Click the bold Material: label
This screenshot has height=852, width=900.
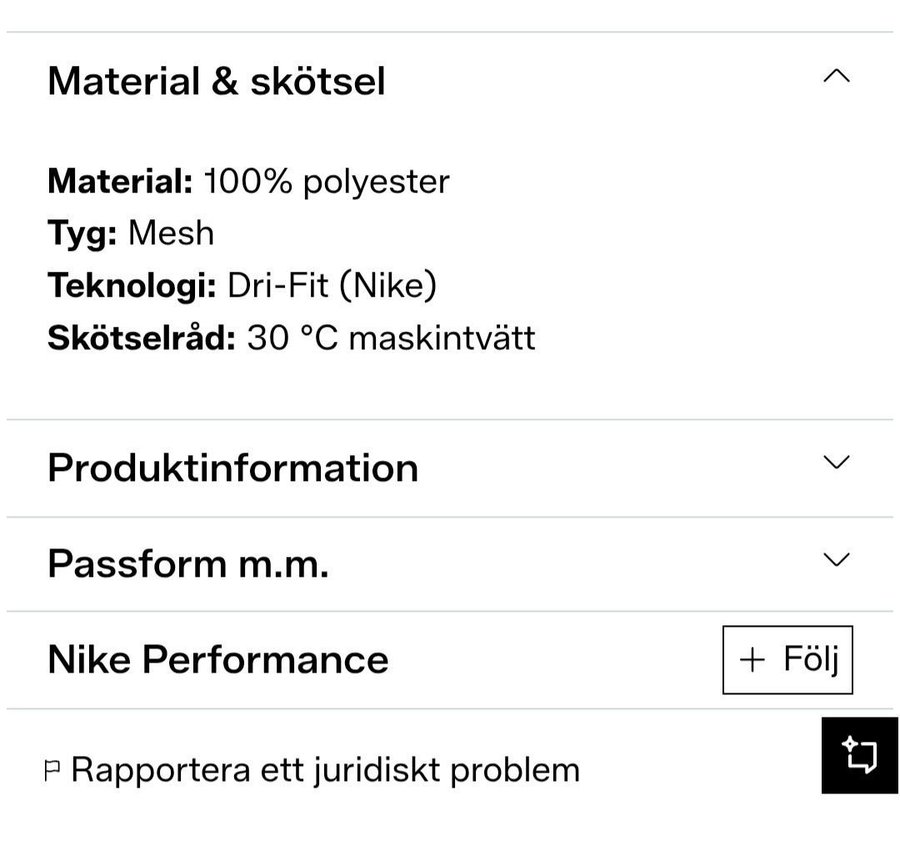tap(120, 182)
